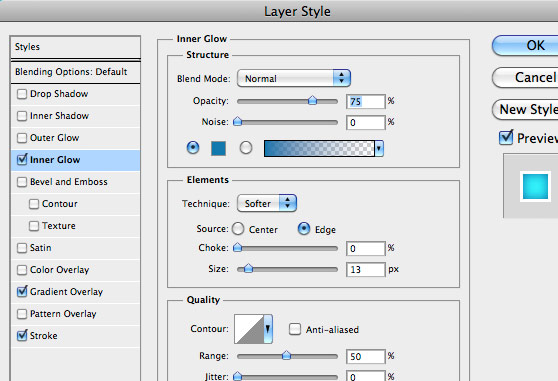This screenshot has height=381, width=558.
Task: Open the Contour picker dropdown arrow
Action: (x=268, y=329)
